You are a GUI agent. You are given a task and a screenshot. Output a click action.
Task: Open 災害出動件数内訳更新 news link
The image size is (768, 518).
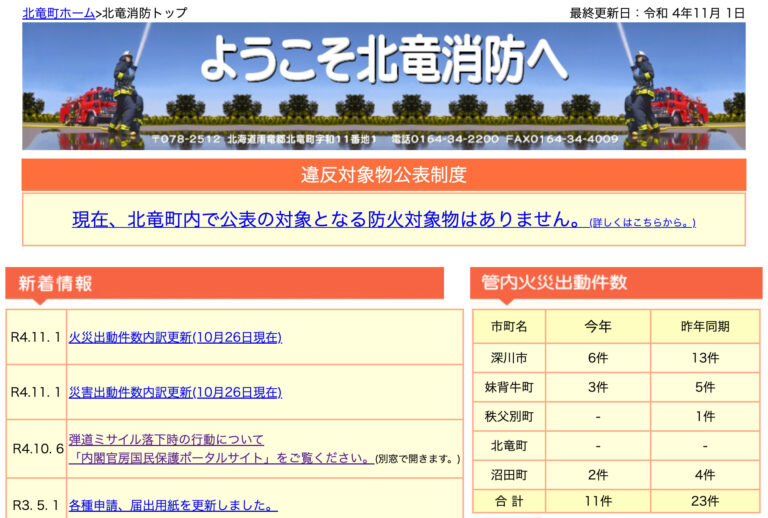175,392
